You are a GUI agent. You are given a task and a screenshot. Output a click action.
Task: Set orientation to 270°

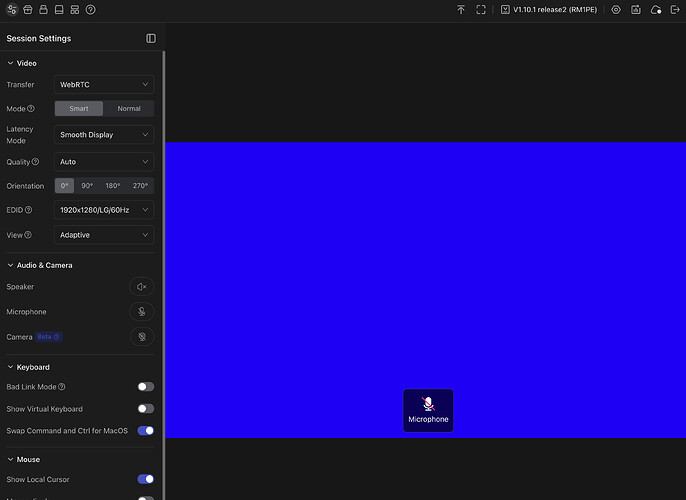point(140,185)
